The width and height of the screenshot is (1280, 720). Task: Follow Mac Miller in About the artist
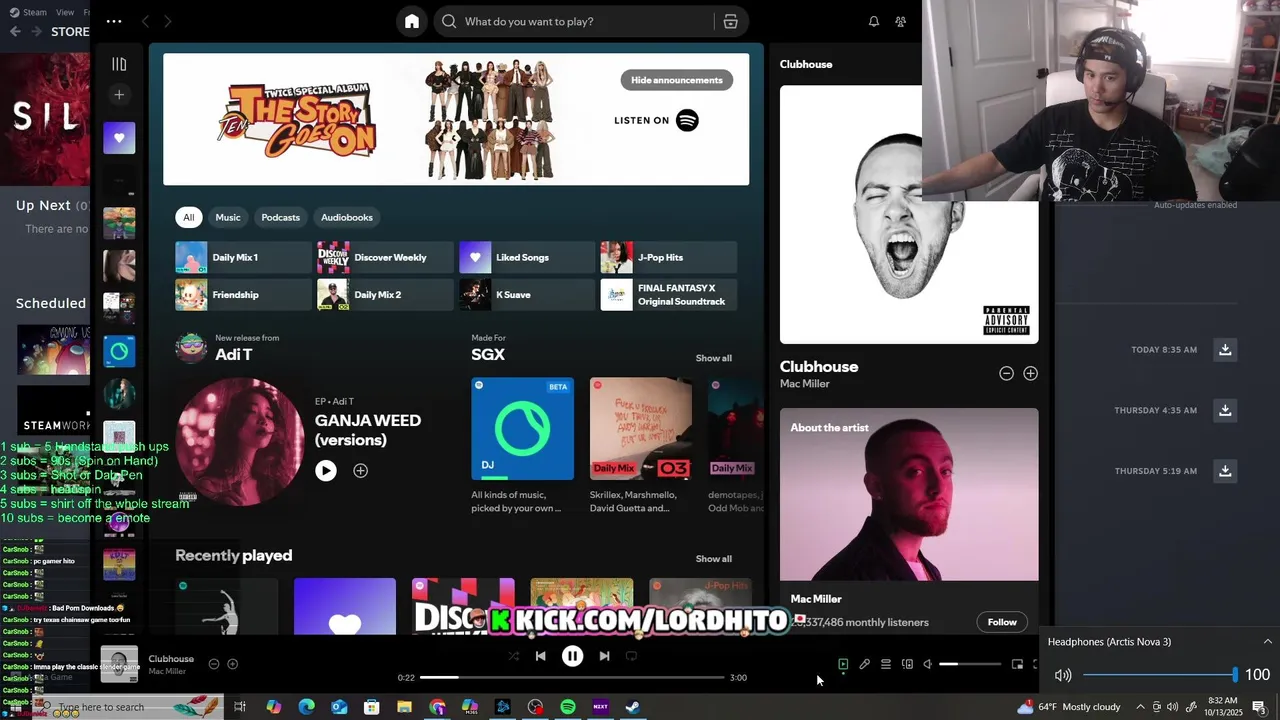coord(1002,622)
